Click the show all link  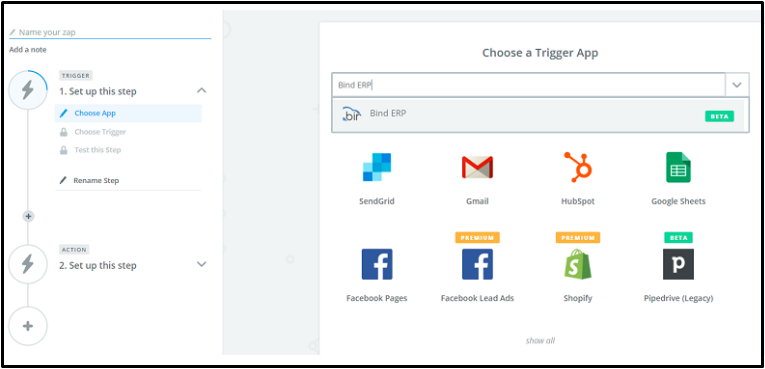[x=540, y=341]
